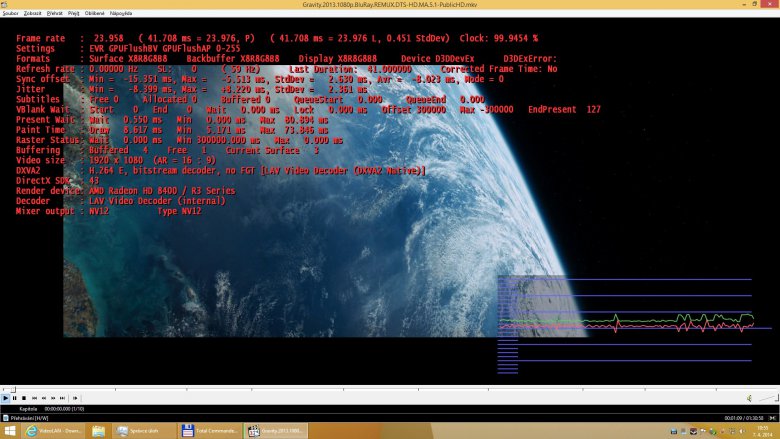Click the Gravity player taskbar item
The image size is (780, 439).
pyautogui.click(x=276, y=431)
